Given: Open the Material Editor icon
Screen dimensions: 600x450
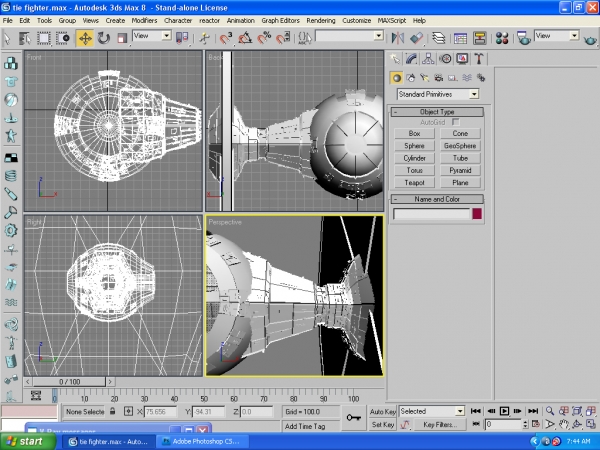Looking at the screenshot, I should coord(502,38).
